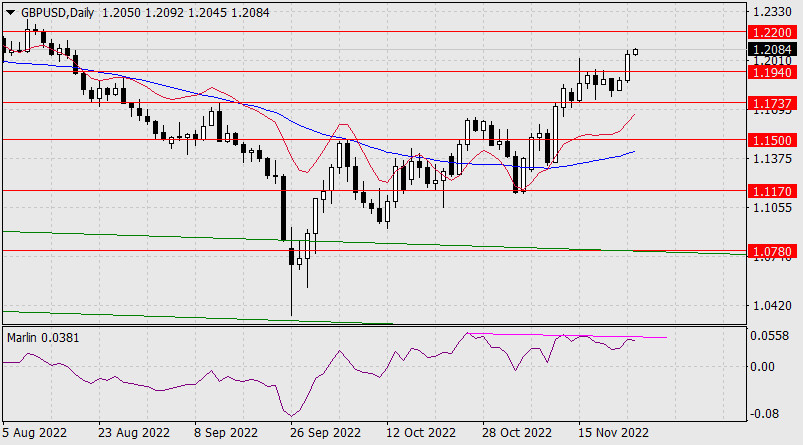Viewport: 803px width, 445px height.
Task: Click the 12 Oct 2022 date label
Action: [421, 433]
